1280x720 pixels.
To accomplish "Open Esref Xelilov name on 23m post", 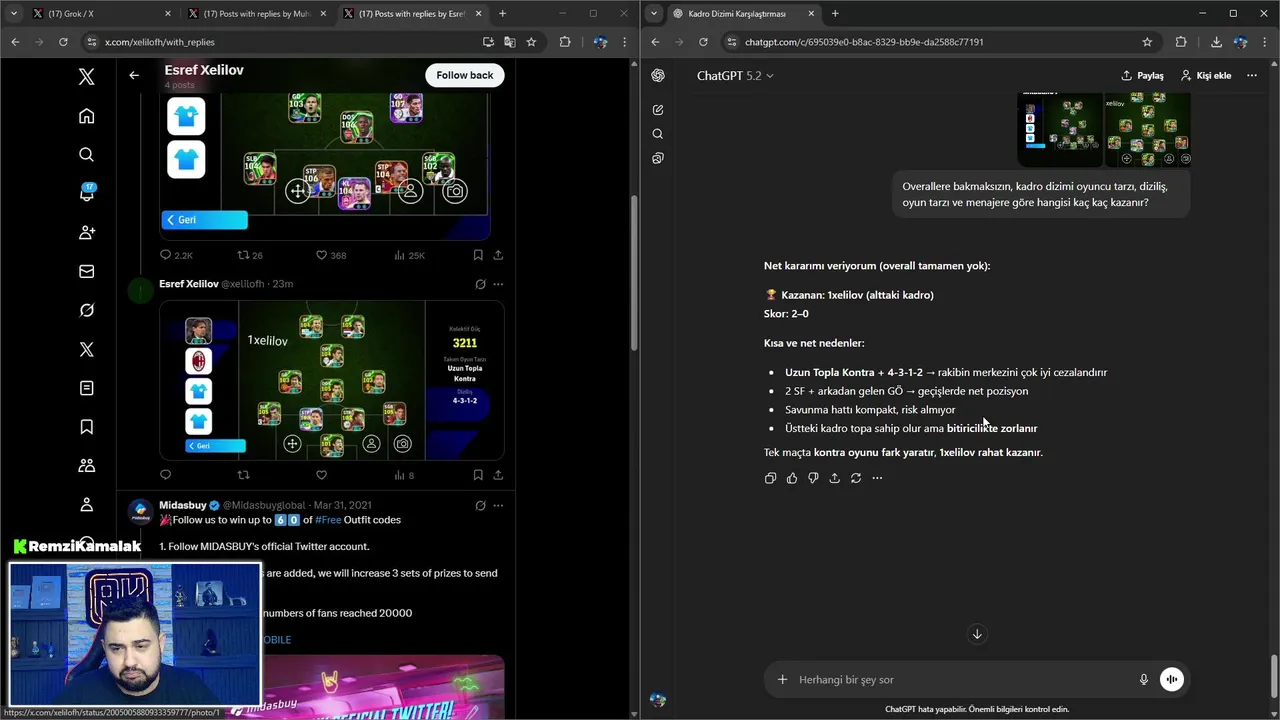I will 189,284.
